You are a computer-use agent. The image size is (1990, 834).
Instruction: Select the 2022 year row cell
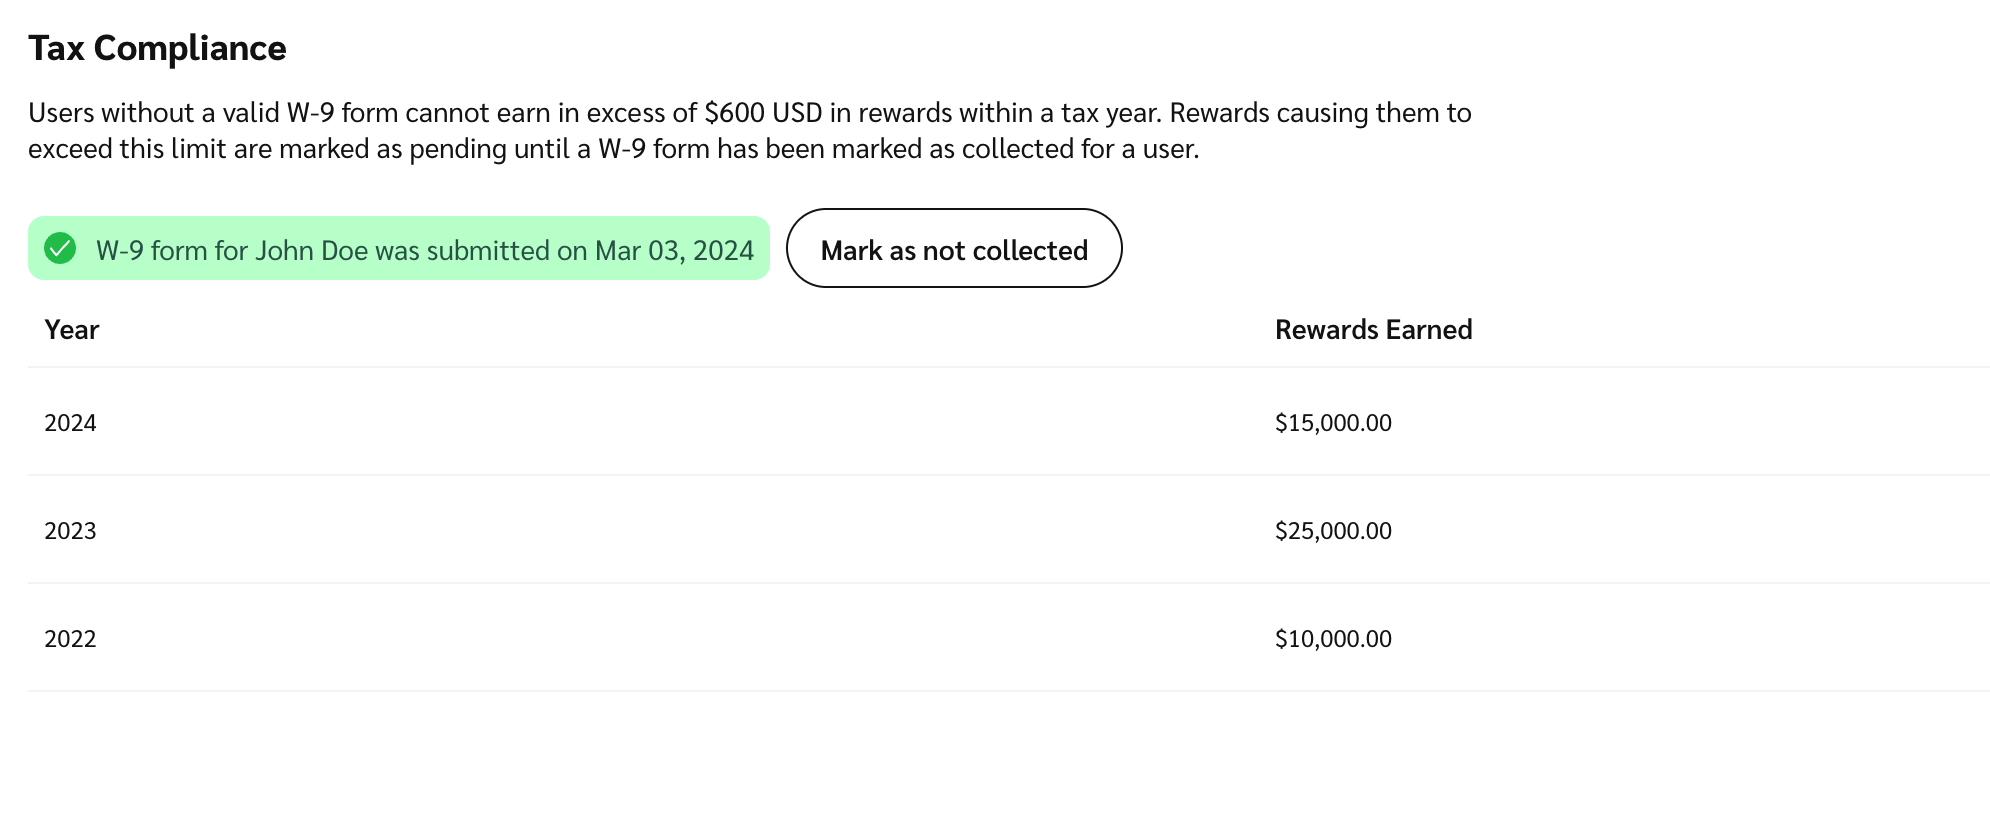tap(70, 639)
